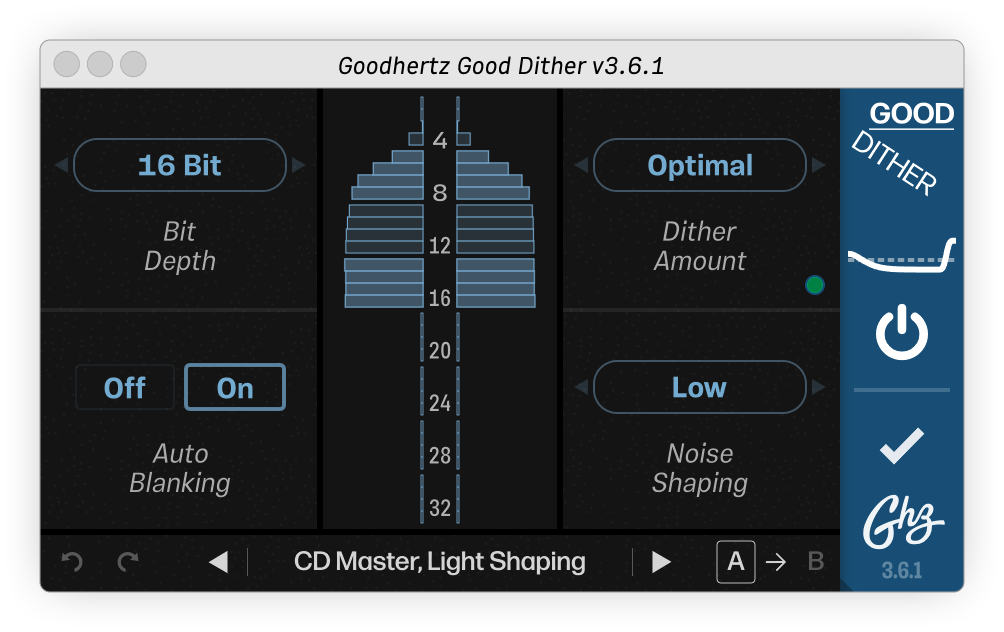Step Dither Amount to next option
Image resolution: width=1004 pixels, height=632 pixels.
pos(818,165)
